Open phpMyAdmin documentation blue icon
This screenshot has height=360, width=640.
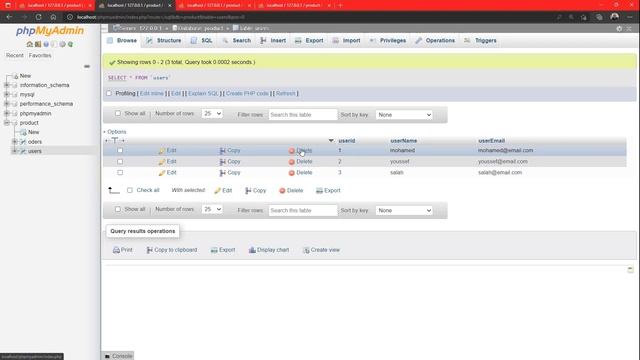(46, 44)
